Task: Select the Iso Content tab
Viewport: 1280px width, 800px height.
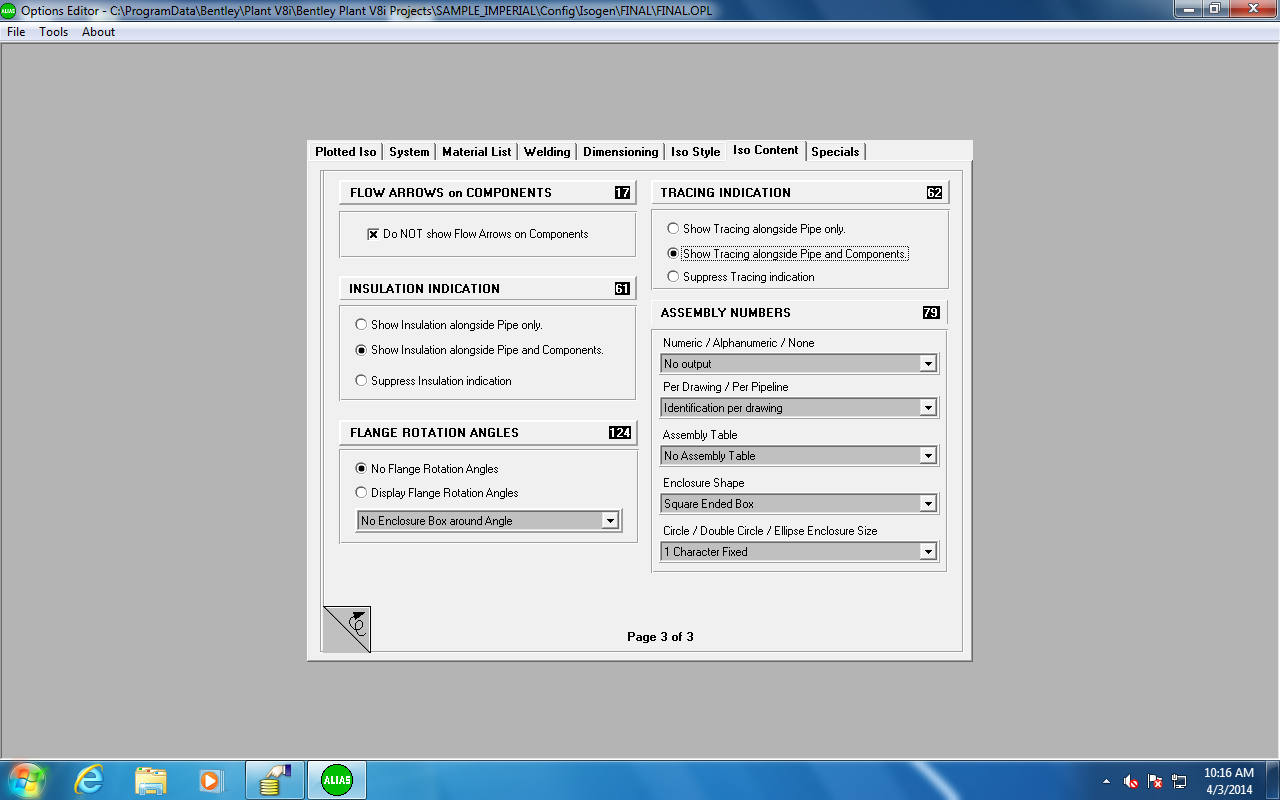Action: [x=766, y=150]
